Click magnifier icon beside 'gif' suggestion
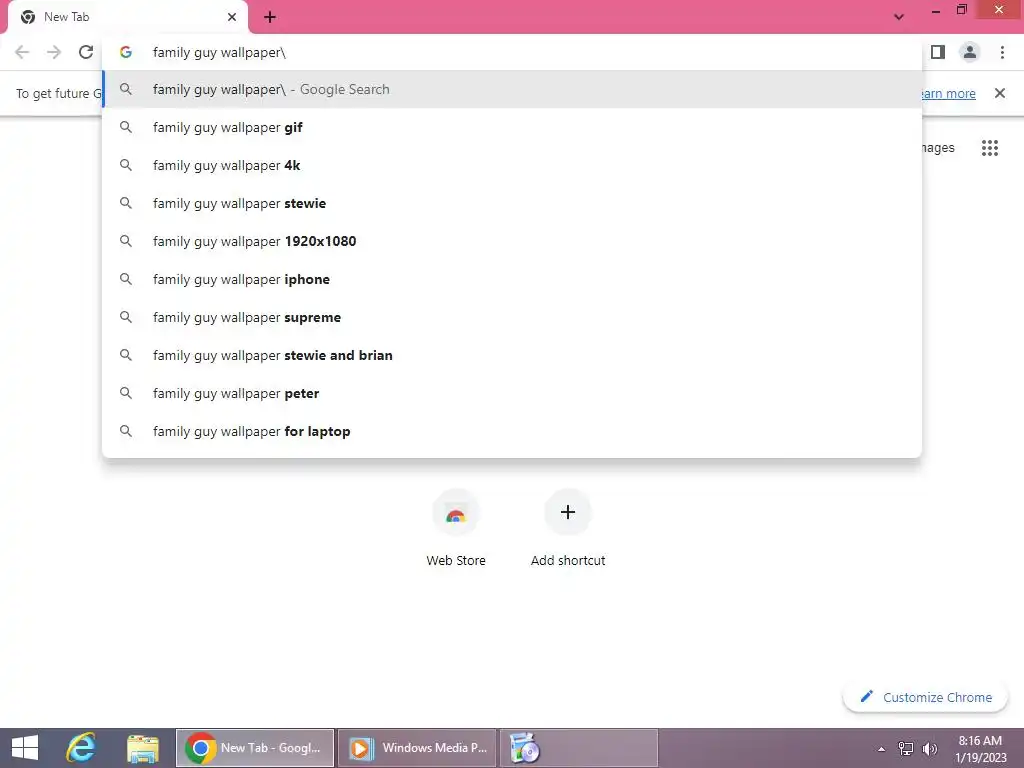Viewport: 1024px width, 768px height. (126, 127)
